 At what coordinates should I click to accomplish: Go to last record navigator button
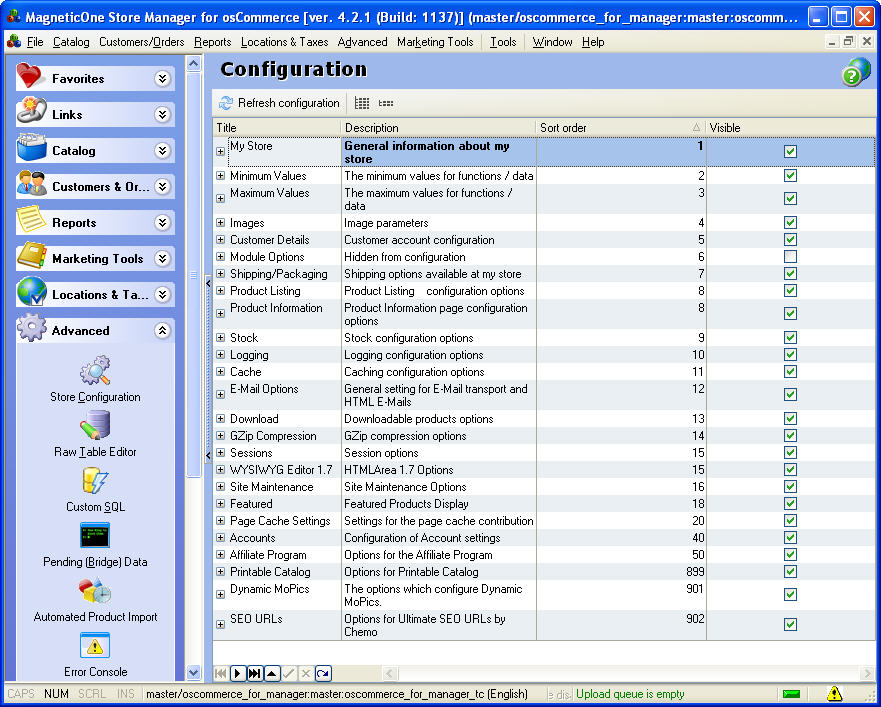[255, 673]
